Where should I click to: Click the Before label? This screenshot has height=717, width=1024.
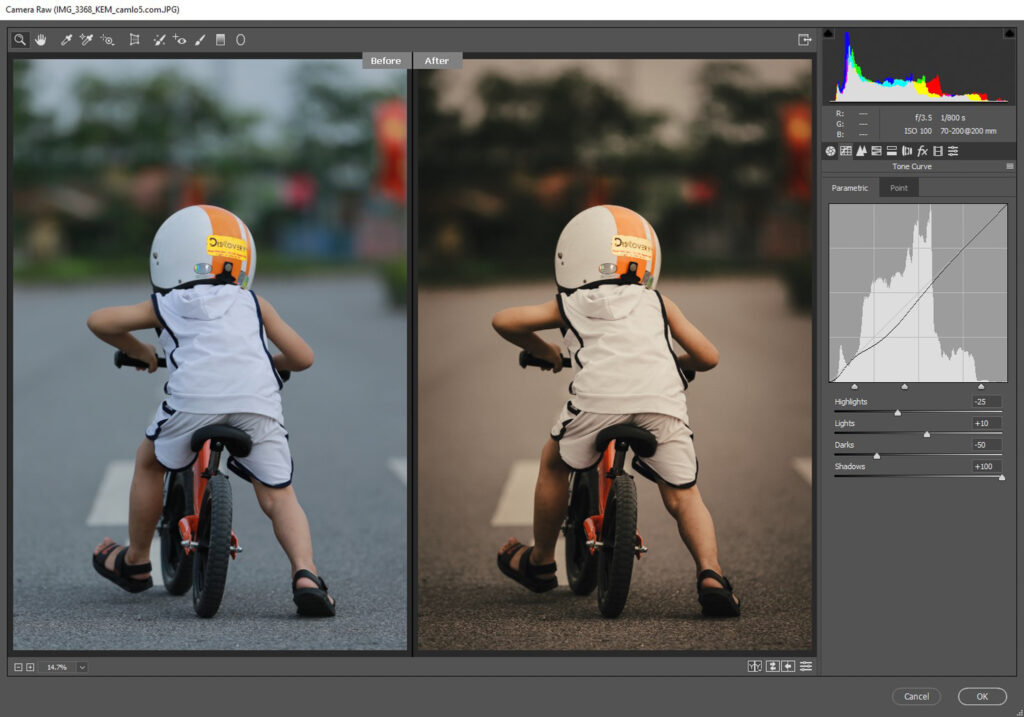(386, 61)
